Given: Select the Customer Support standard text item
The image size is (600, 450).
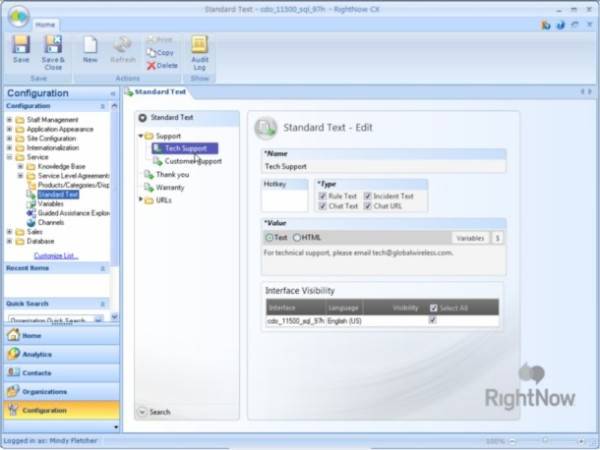Looking at the screenshot, I should [x=188, y=161].
